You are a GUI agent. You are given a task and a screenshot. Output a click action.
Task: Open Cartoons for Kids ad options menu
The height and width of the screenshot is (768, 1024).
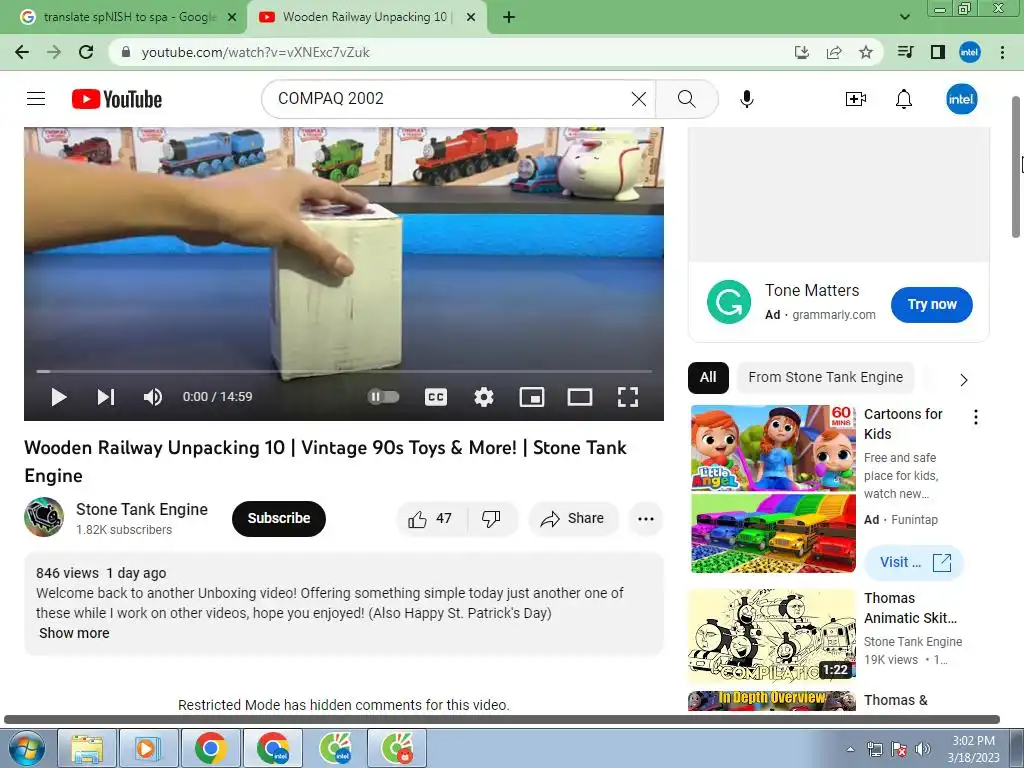tap(976, 417)
